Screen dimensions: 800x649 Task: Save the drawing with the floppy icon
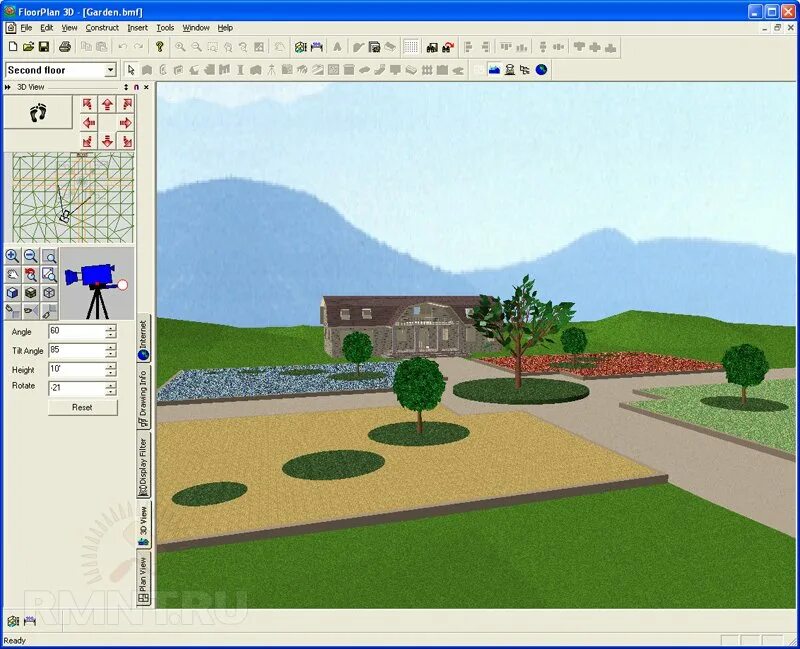pos(44,47)
